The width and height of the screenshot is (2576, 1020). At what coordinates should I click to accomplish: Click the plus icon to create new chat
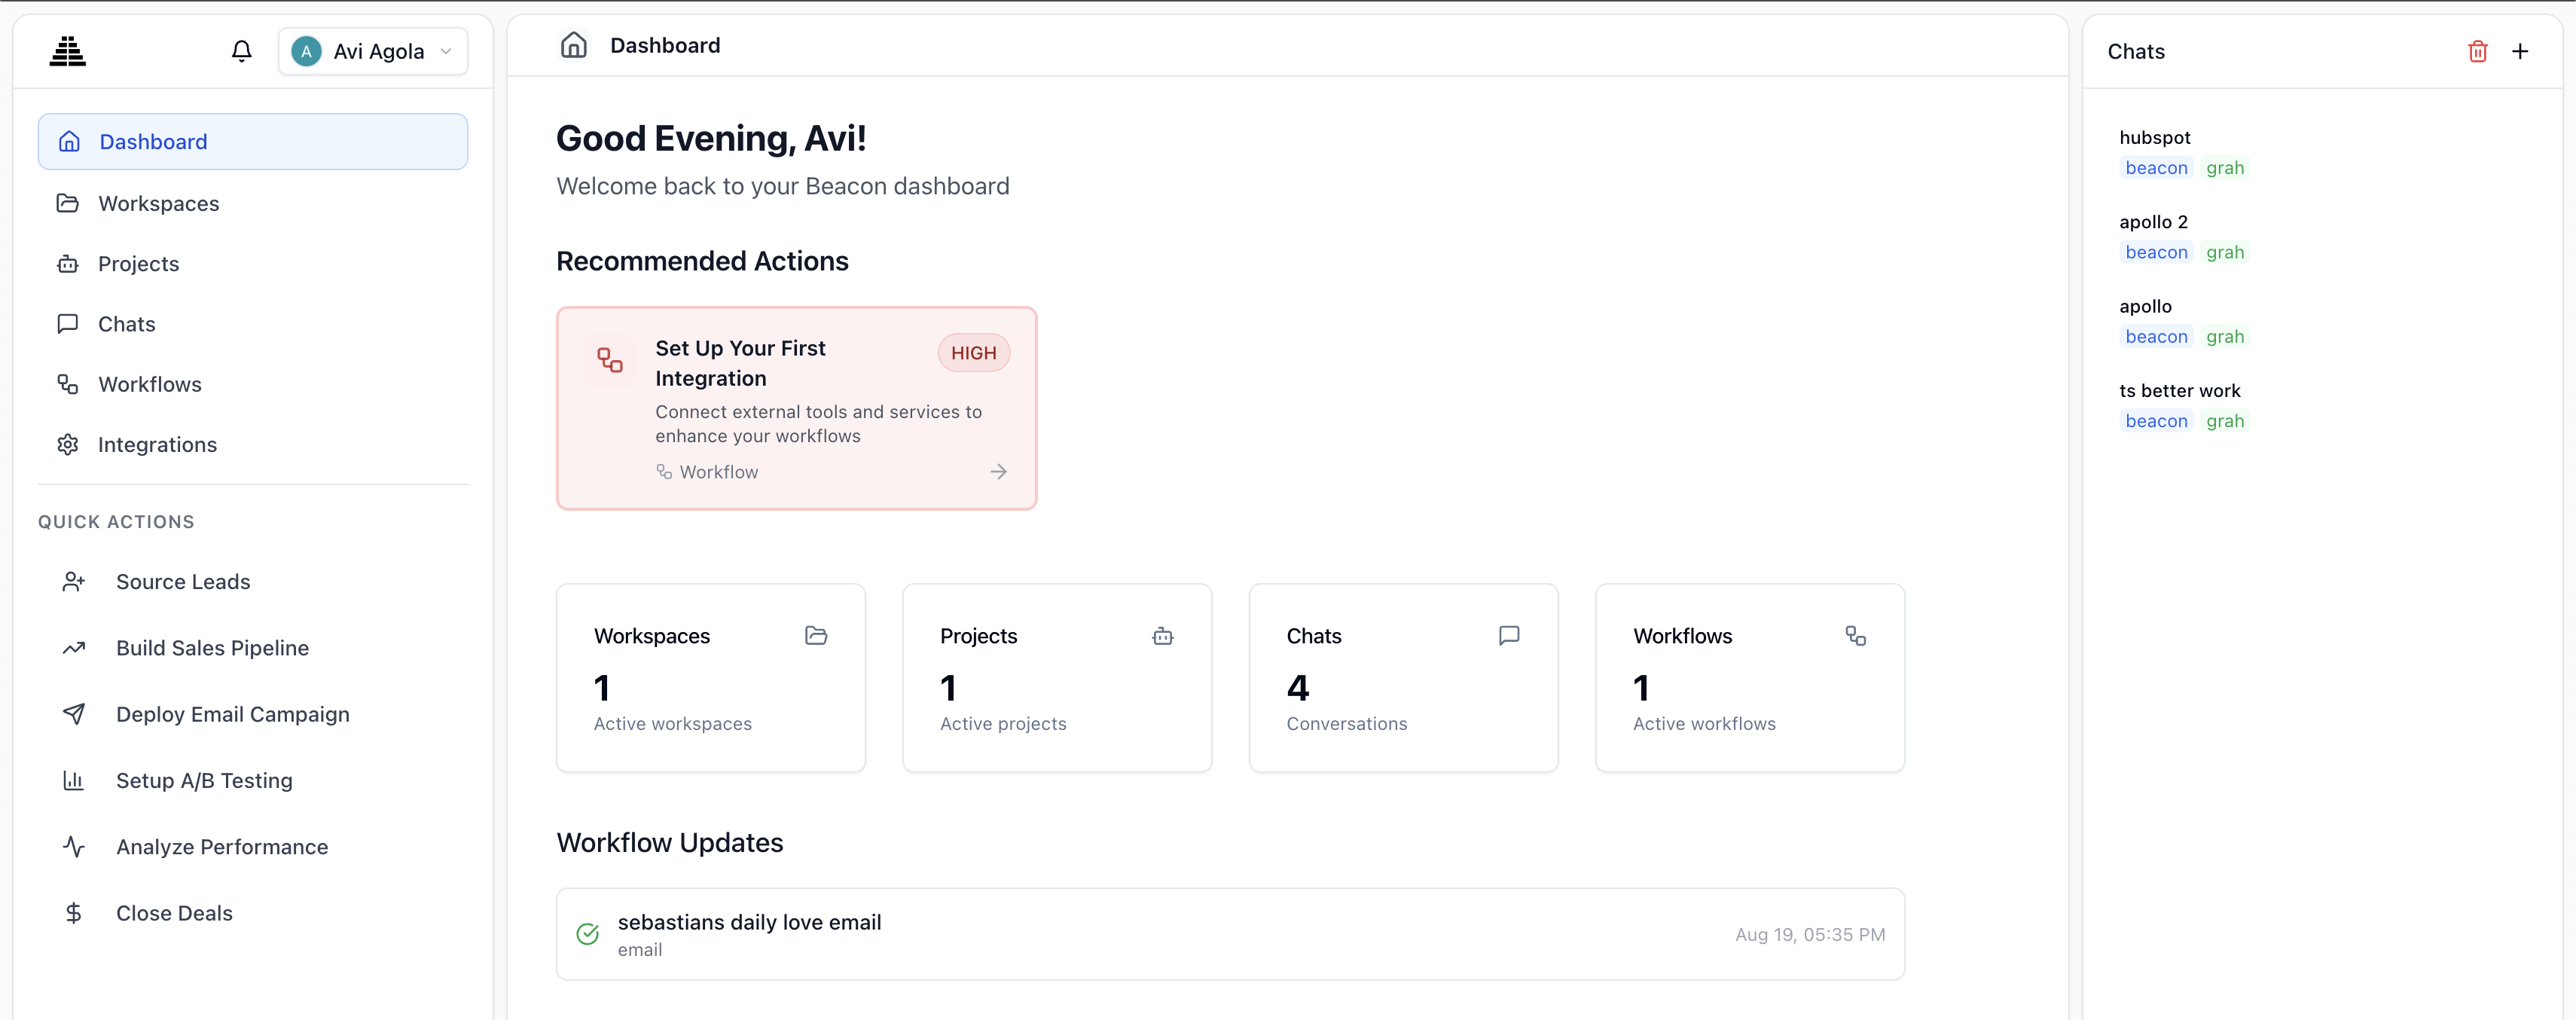(2520, 51)
